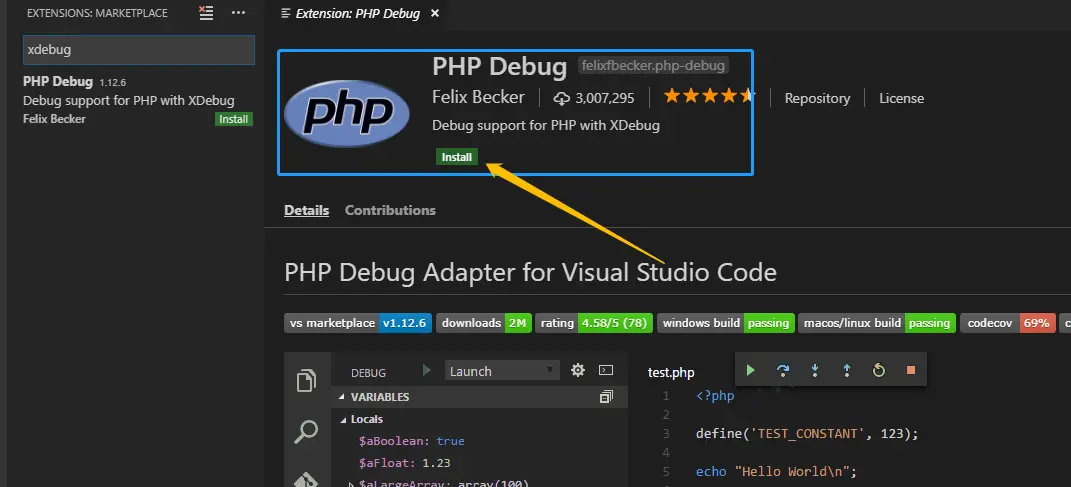Click Explorer files icon in demo image
Image resolution: width=1071 pixels, height=487 pixels.
306,381
